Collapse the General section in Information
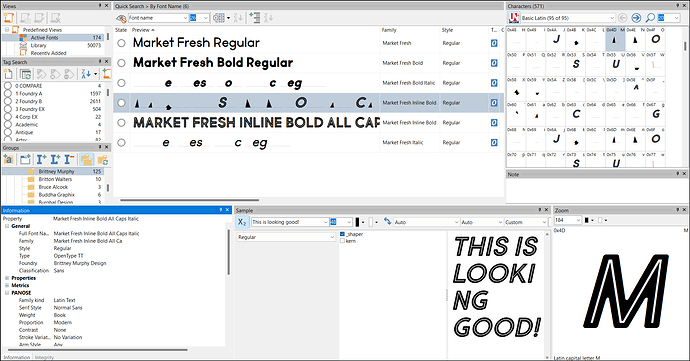The width and height of the screenshot is (690, 361). coord(7,226)
